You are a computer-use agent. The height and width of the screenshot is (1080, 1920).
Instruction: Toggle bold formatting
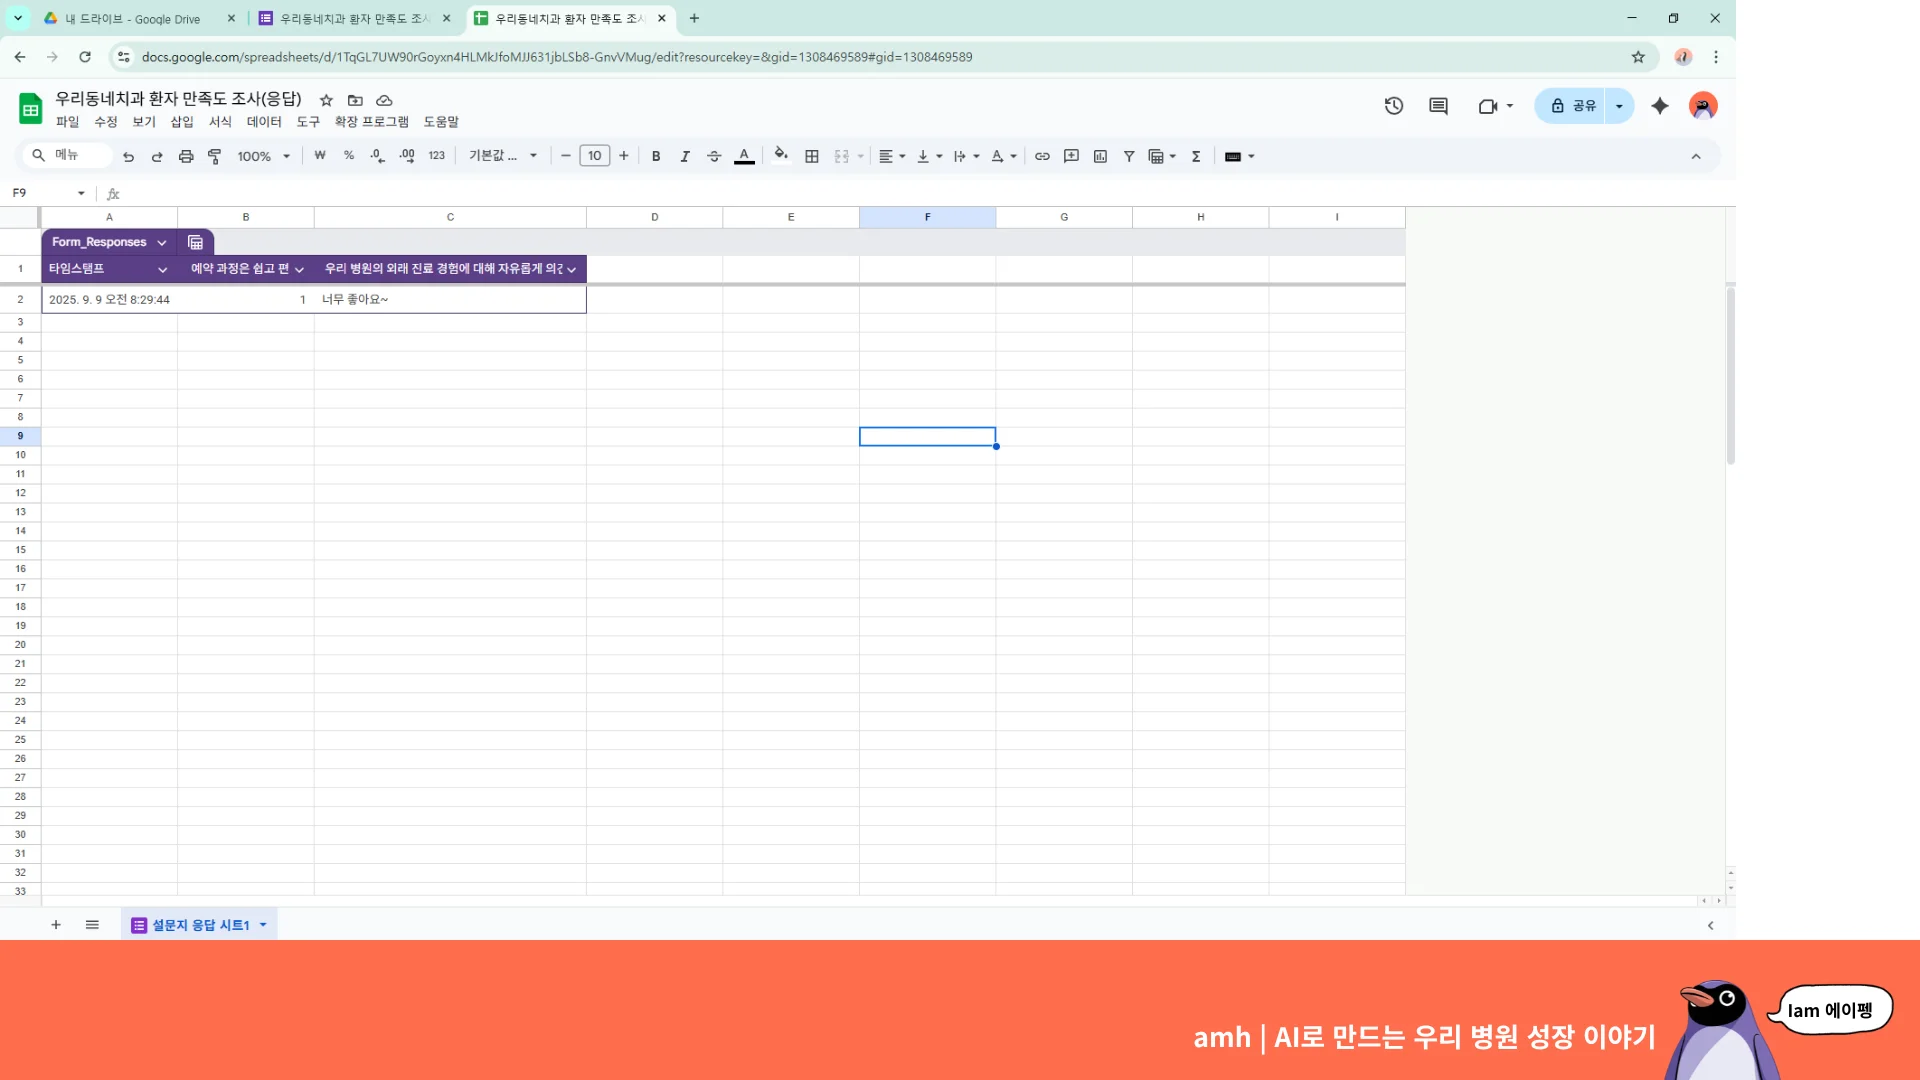[656, 156]
